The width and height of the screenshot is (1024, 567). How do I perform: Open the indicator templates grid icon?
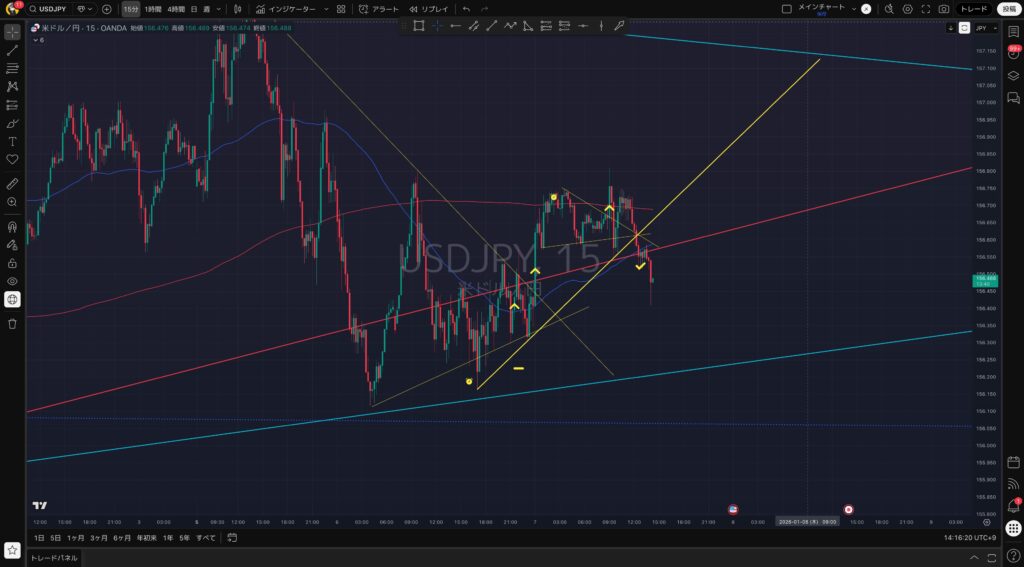click(341, 9)
